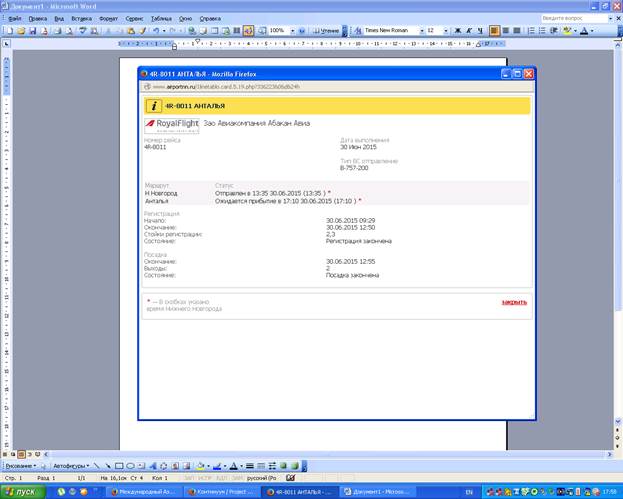This screenshot has width=623, height=499.
Task: Select the Rectangle drawing tool
Action: (x=119, y=466)
